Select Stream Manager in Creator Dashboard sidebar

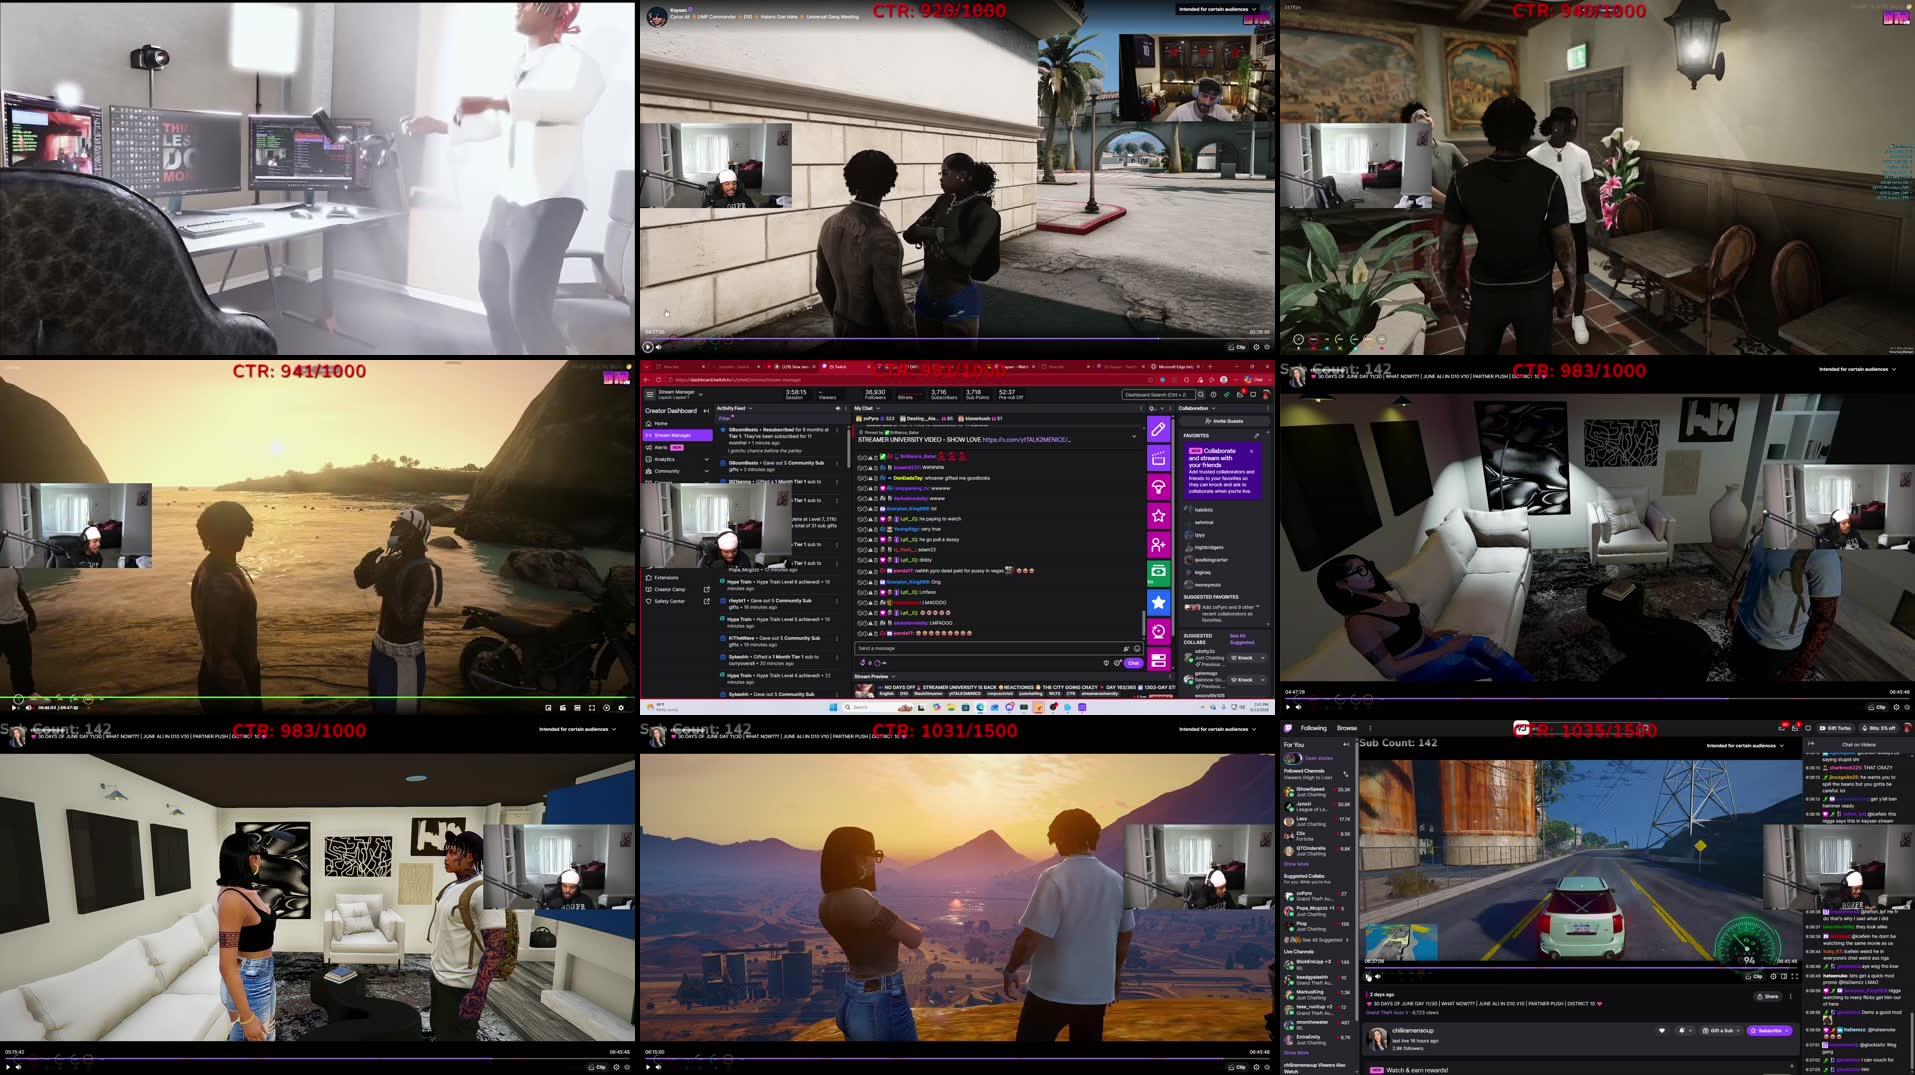coord(678,435)
